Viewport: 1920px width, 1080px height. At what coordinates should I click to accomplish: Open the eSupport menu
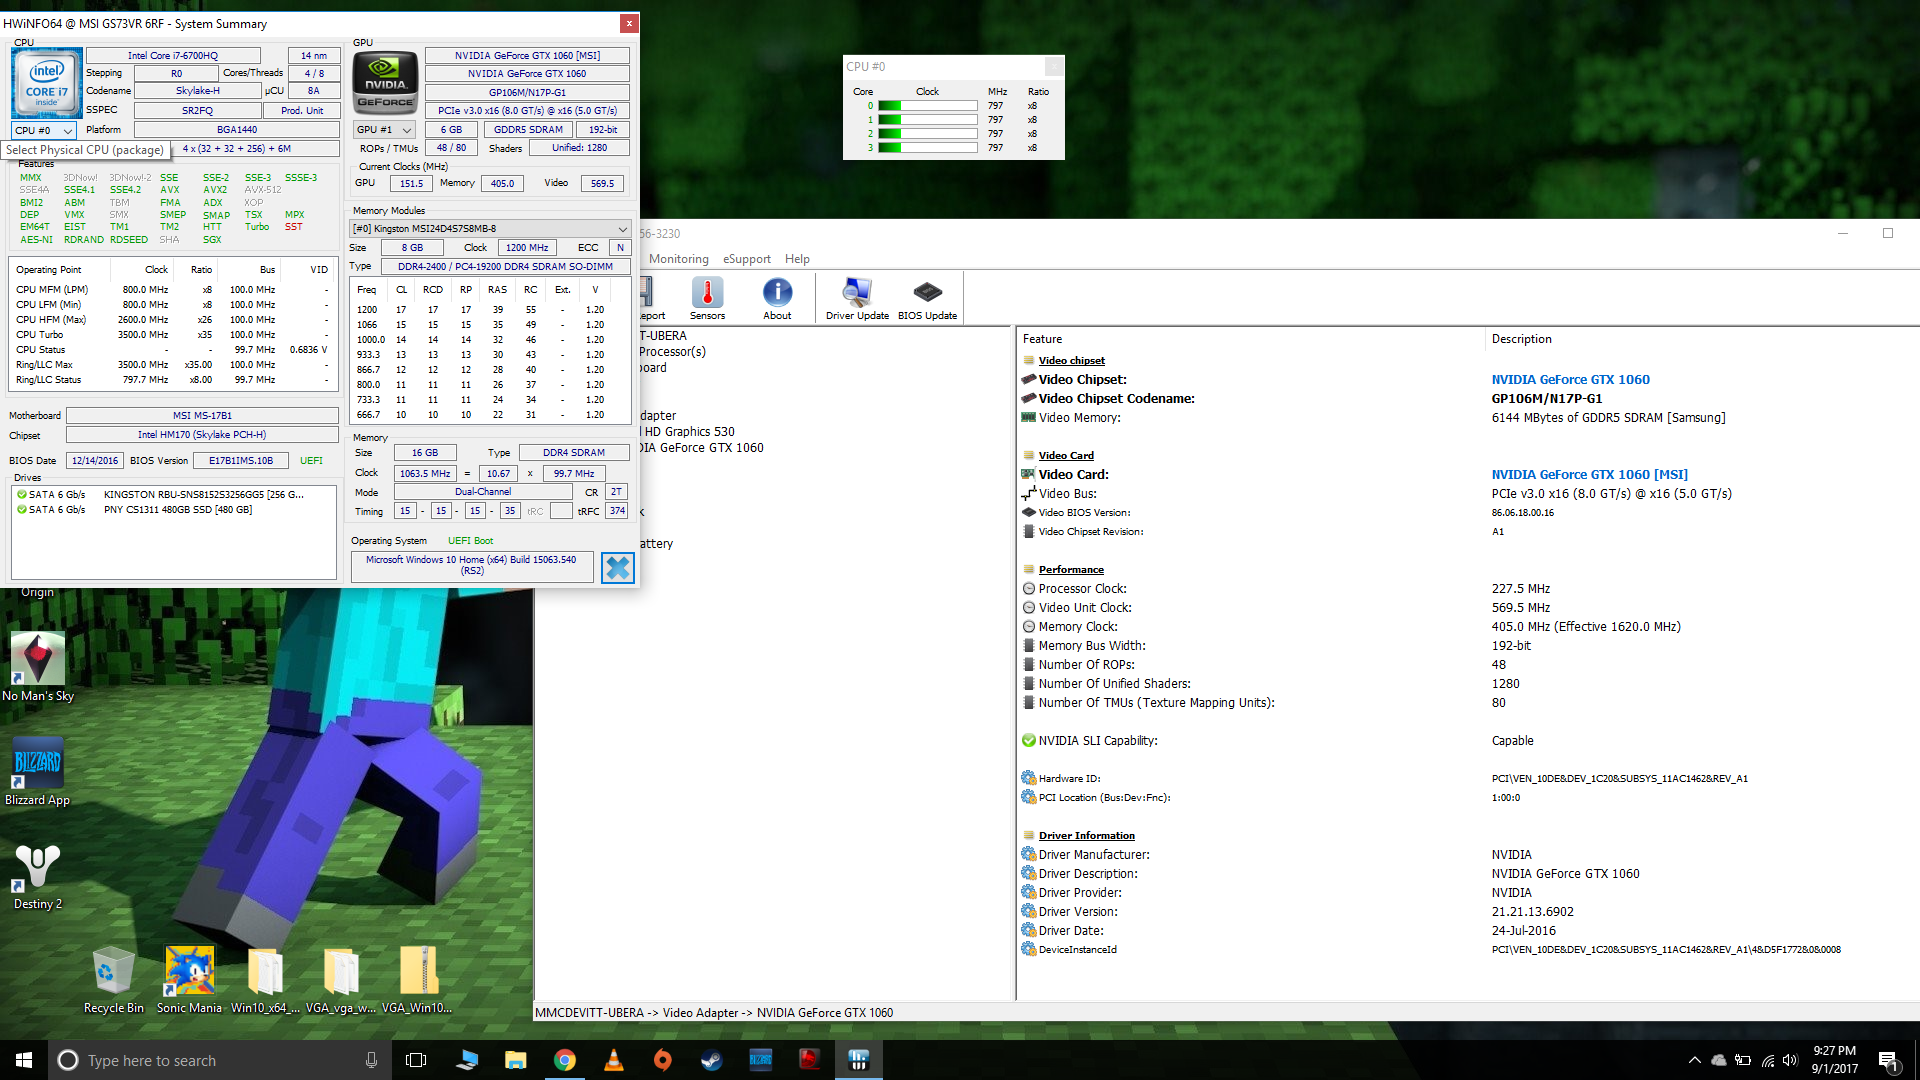click(747, 259)
